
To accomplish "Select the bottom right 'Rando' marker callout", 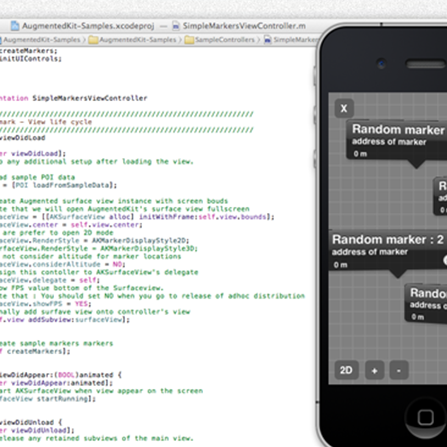I will [426, 304].
